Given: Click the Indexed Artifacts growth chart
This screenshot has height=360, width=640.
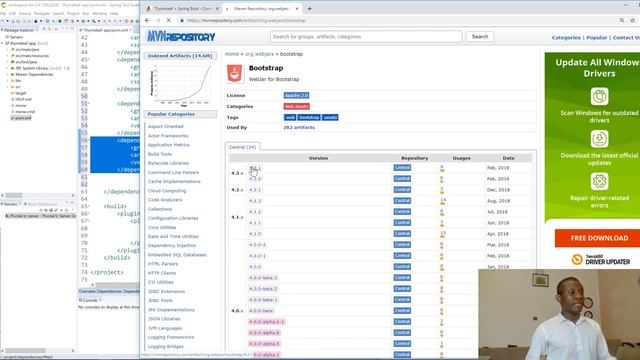Looking at the screenshot, I should (180, 84).
